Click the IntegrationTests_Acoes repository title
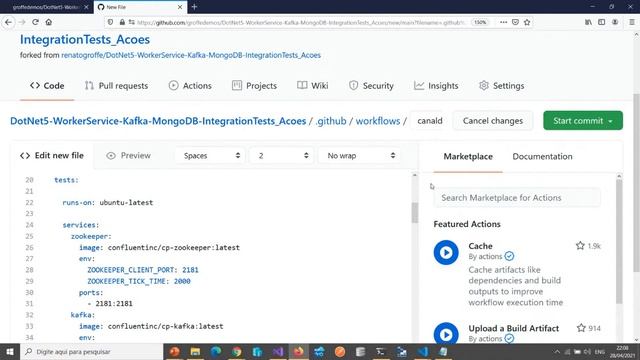The image size is (640, 360). coord(85,40)
